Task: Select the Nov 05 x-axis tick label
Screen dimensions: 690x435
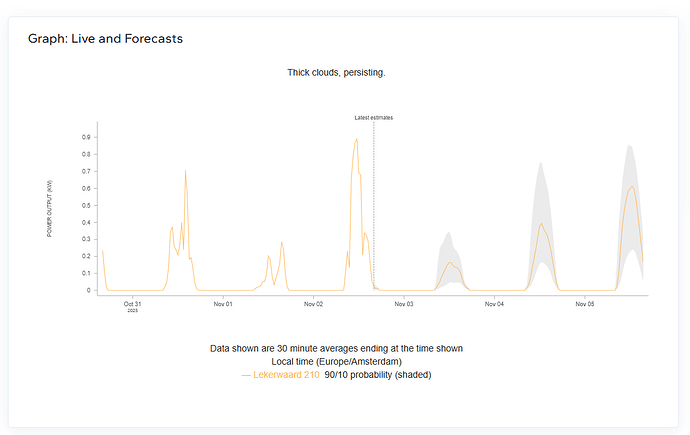Action: tap(586, 304)
